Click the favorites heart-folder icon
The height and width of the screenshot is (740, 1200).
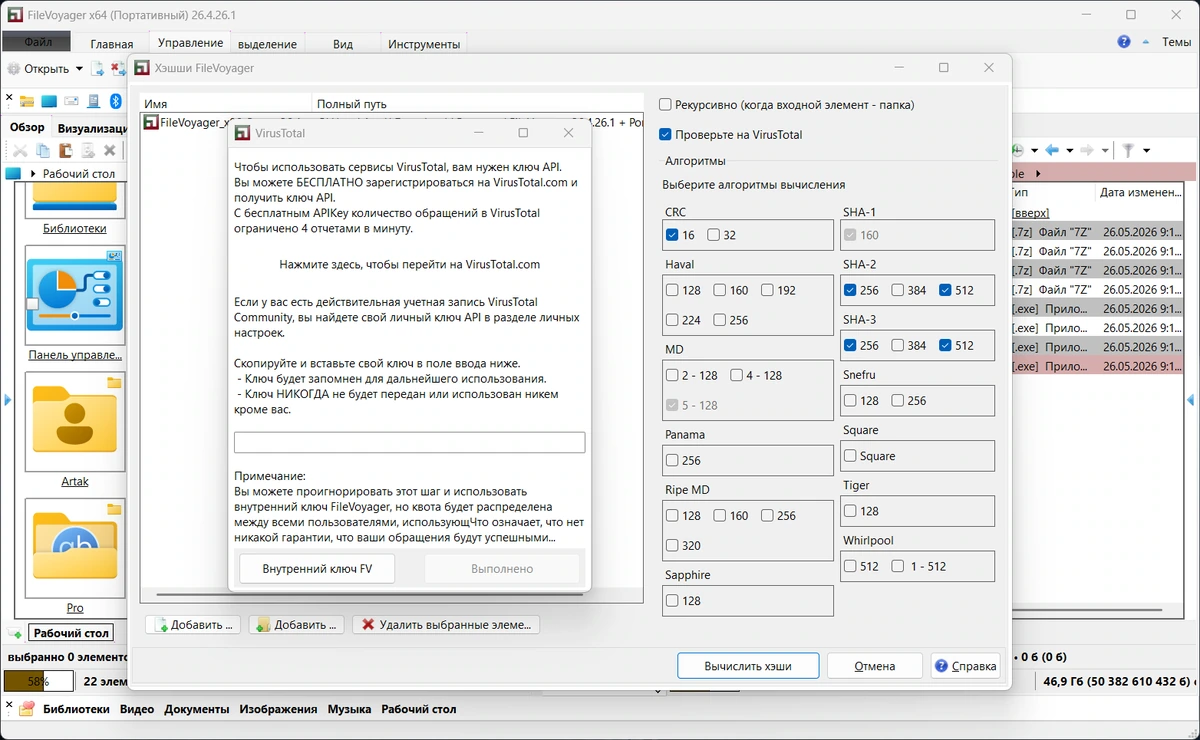pos(27,709)
